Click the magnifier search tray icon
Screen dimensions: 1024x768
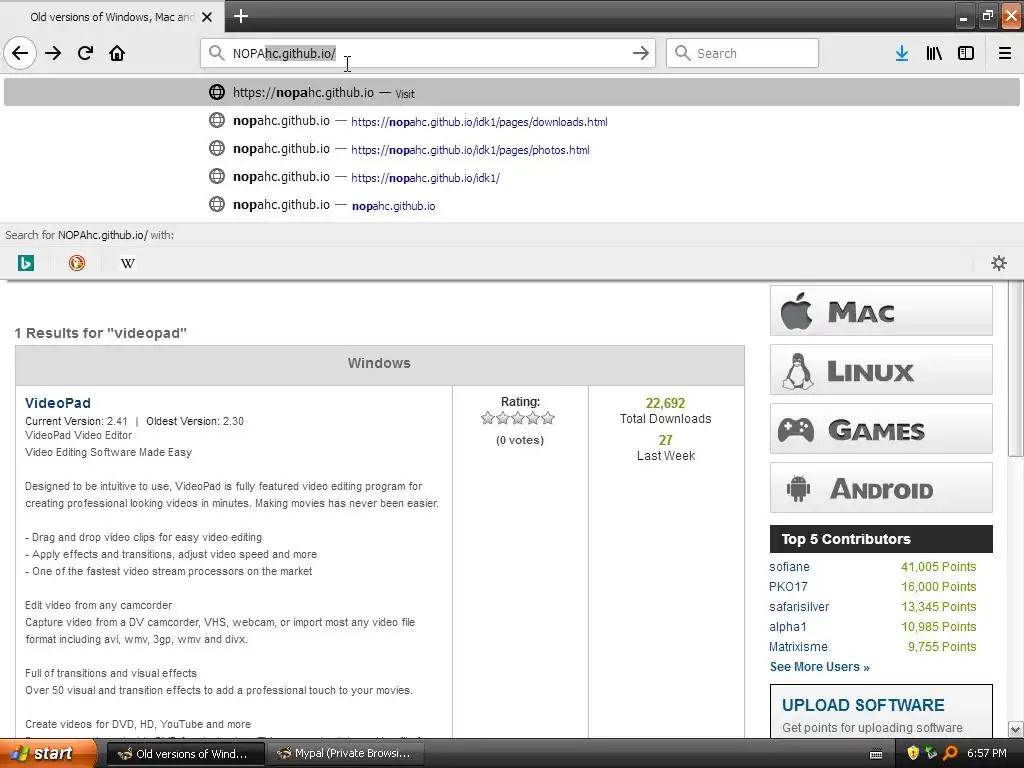tap(950, 754)
